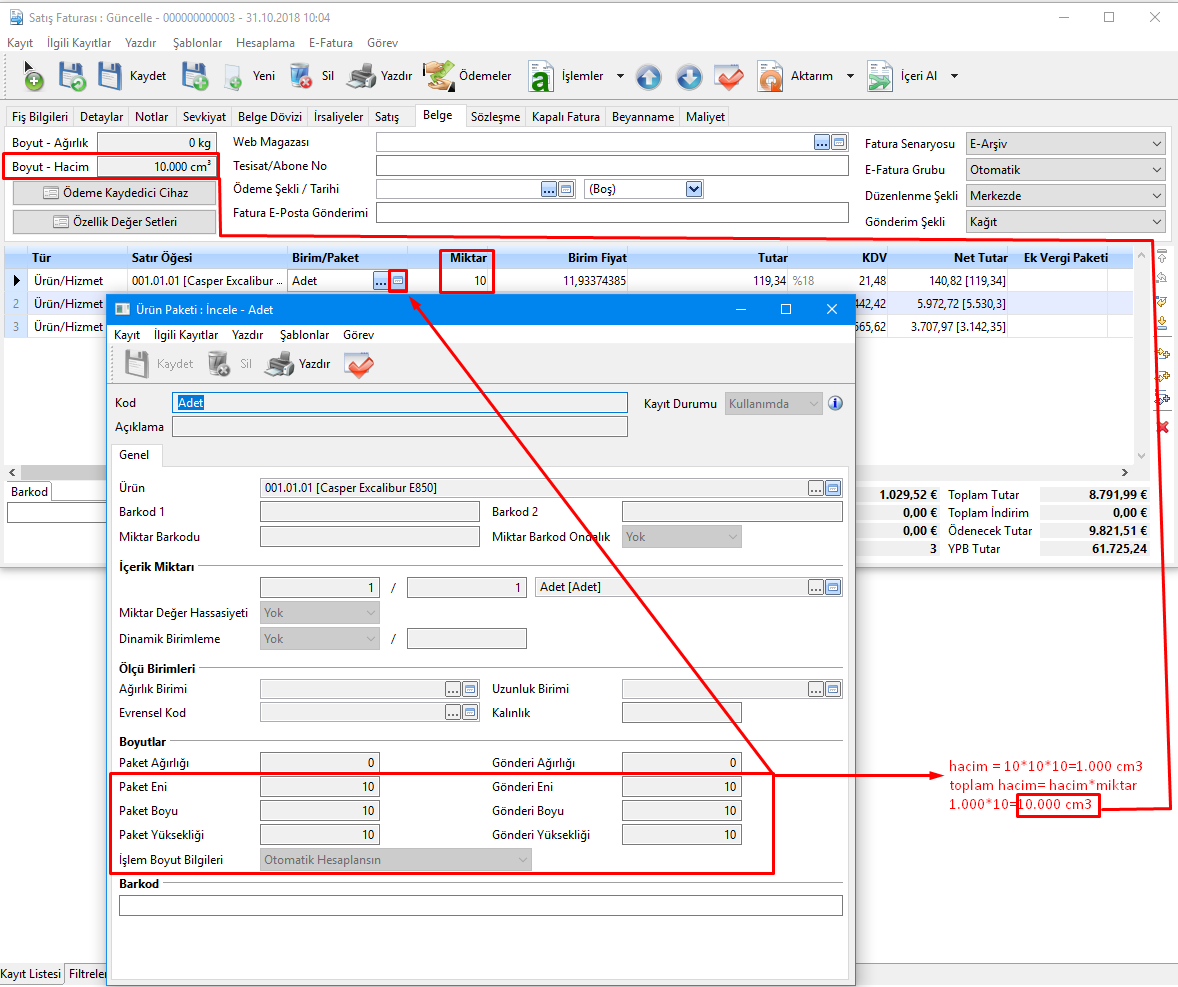Screen dimensions: 1178x987
Task: Click the Yeni new record icon
Action: 233,76
